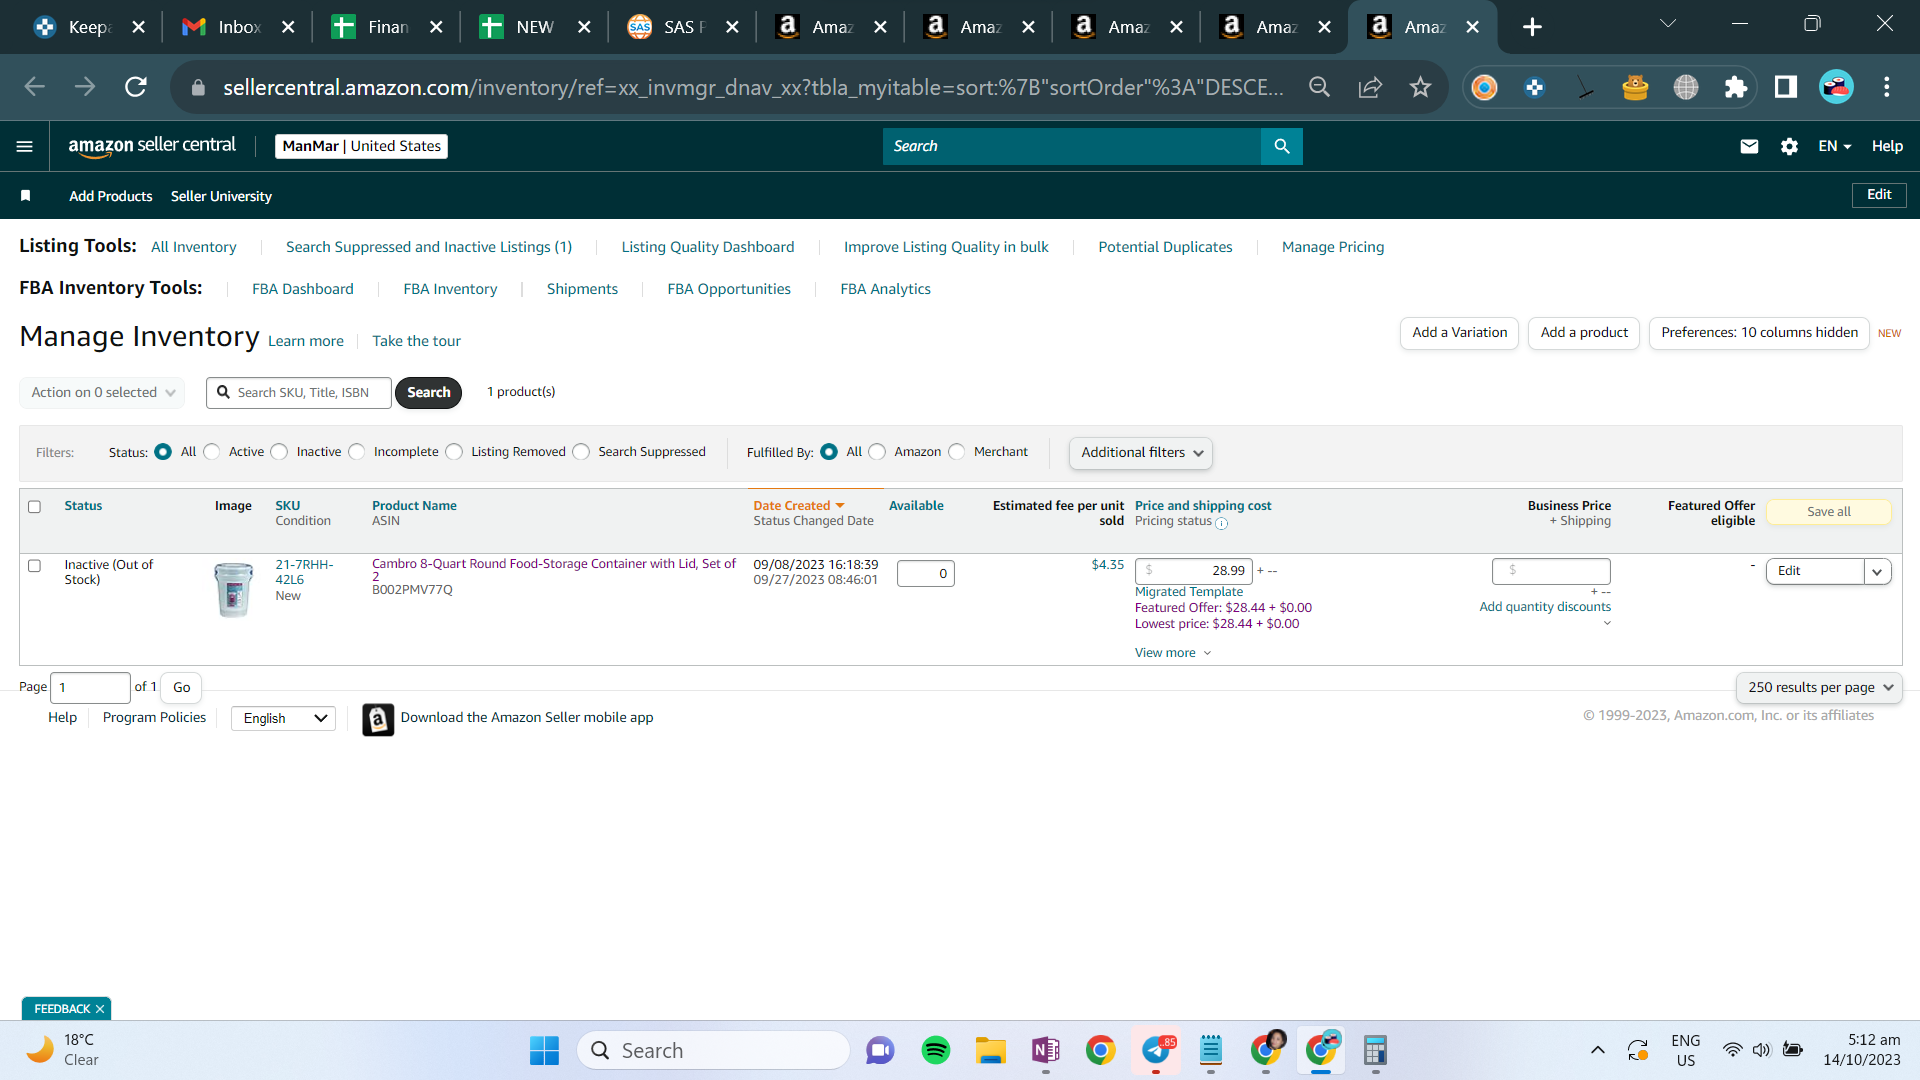
Task: Open the Edit dropdown arrow in product row
Action: coord(1878,572)
